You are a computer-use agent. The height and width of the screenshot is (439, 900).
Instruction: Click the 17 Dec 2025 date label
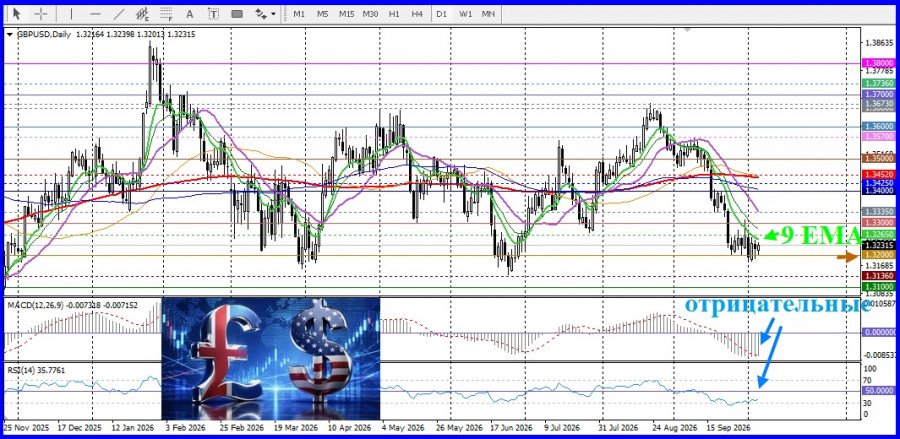coord(80,428)
